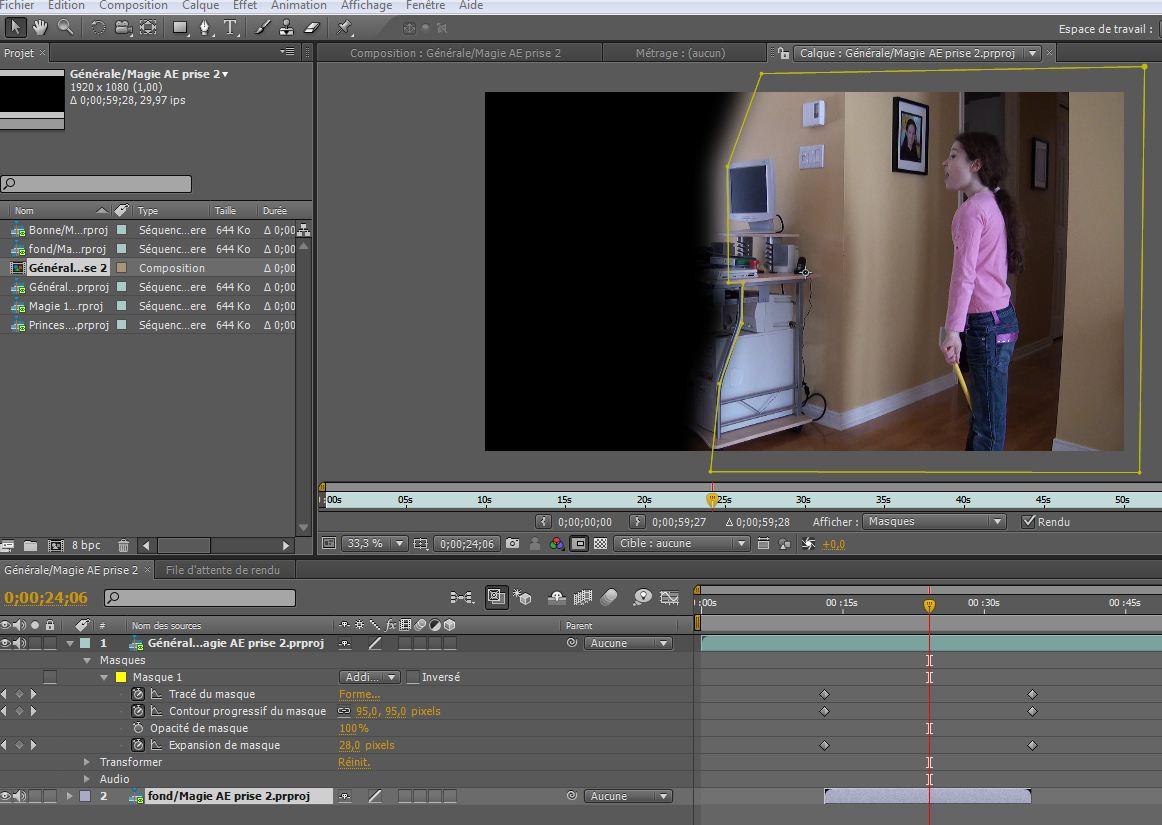The image size is (1162, 825).
Task: Click the Réinit. transform reset link
Action: tap(354, 762)
